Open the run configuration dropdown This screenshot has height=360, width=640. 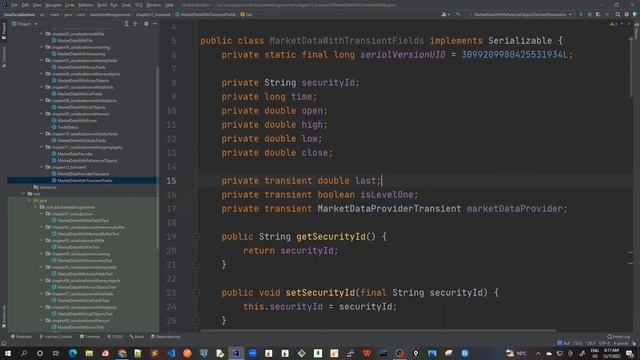coord(521,14)
